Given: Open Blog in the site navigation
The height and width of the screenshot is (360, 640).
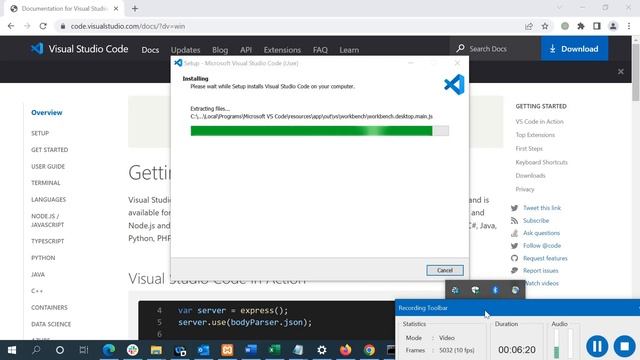Looking at the screenshot, I should coord(220,50).
